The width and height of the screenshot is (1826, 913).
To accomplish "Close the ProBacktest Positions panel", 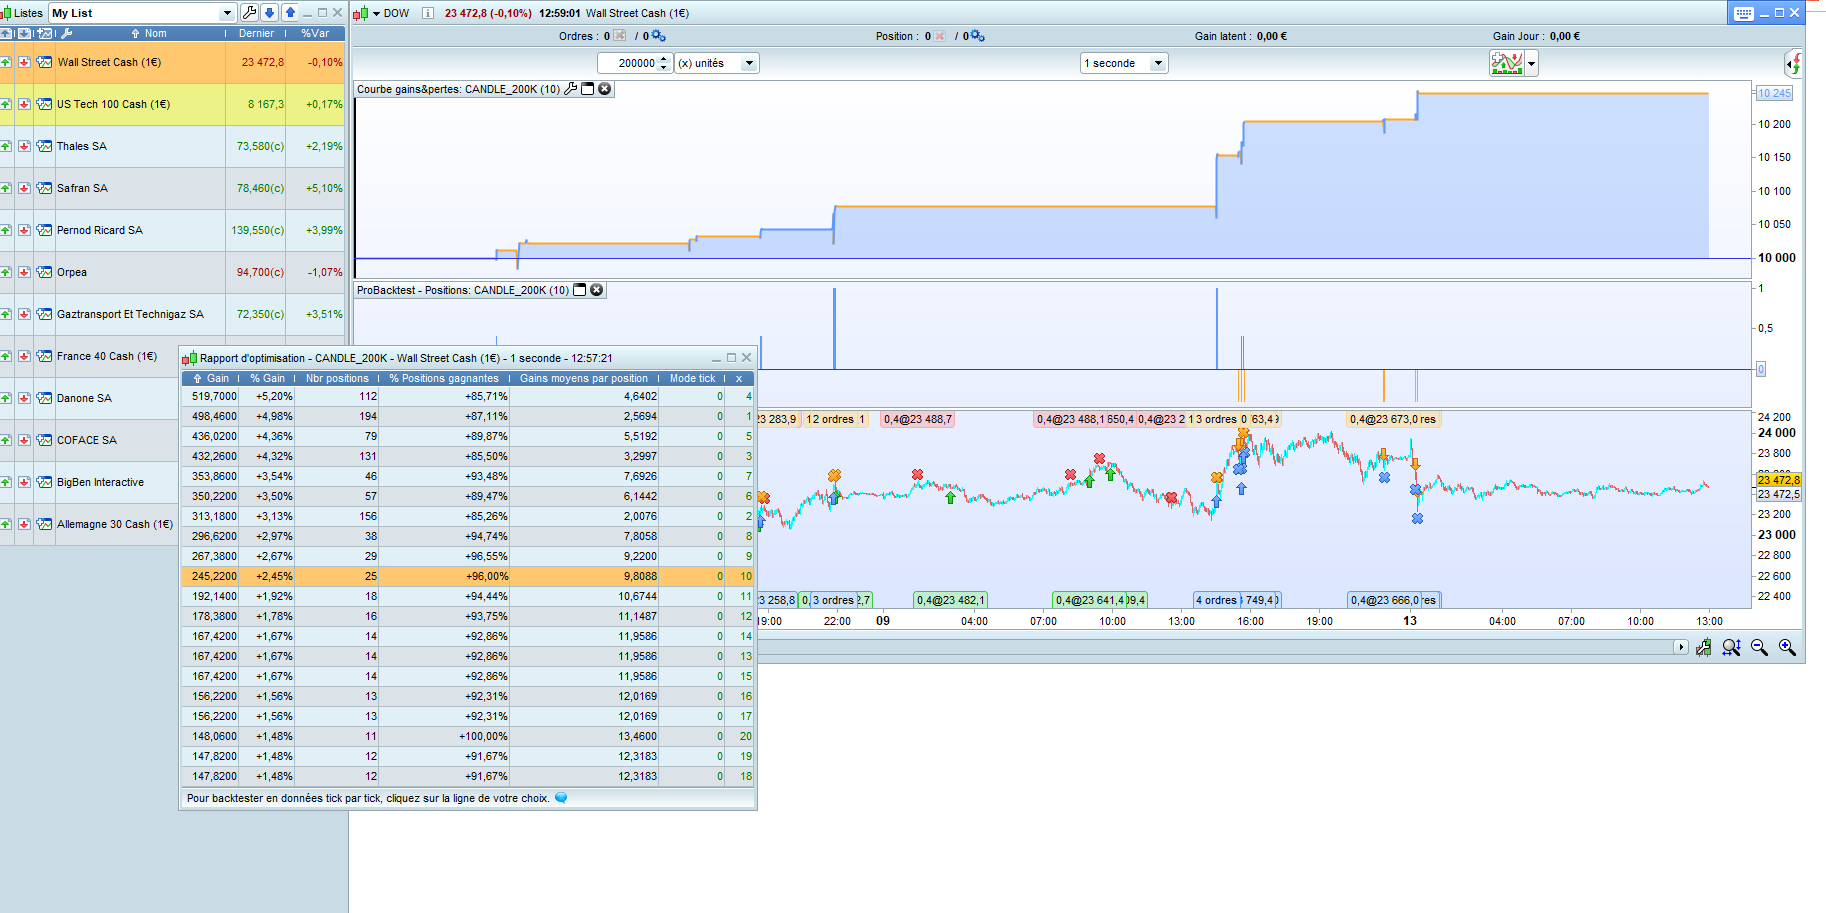I will [x=597, y=290].
